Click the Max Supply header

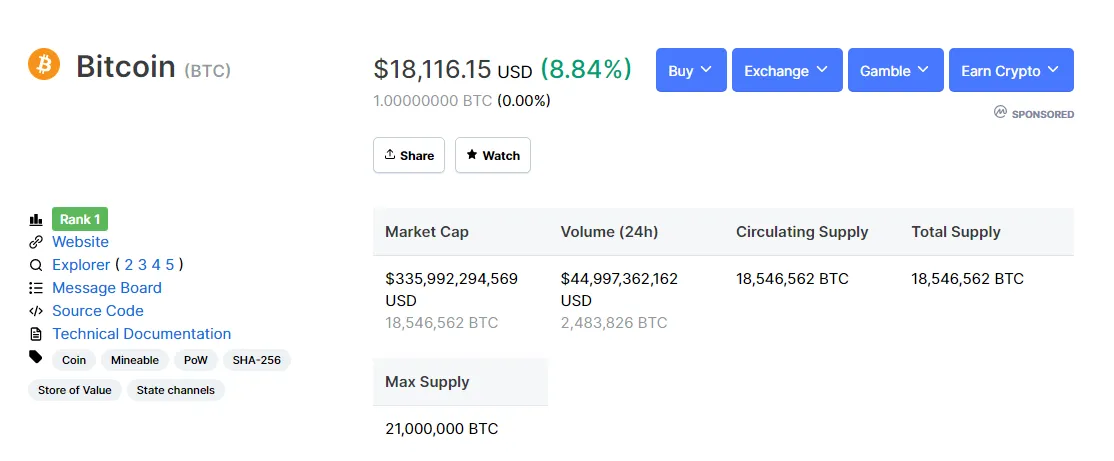[x=427, y=382]
